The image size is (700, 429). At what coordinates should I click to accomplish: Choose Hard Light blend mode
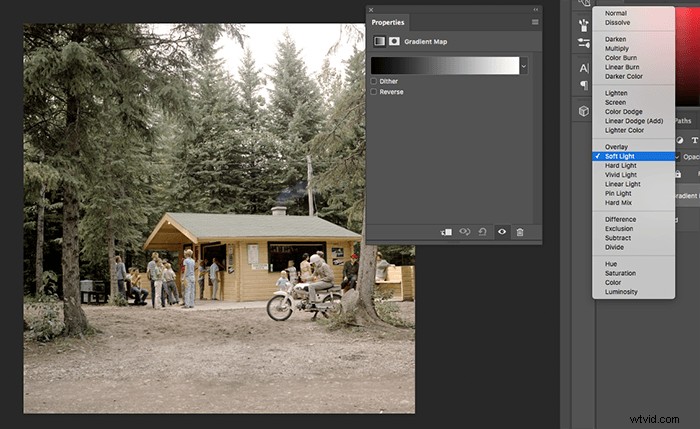(x=633, y=166)
